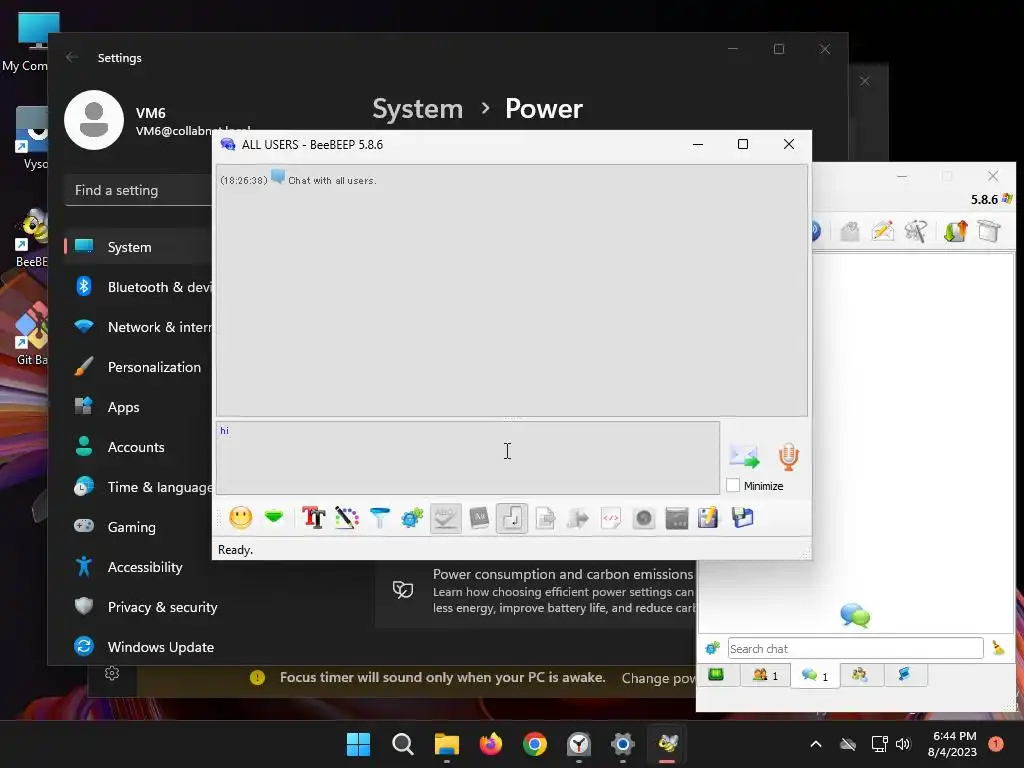Click the VM6 profile avatar in Settings
1024x768 pixels.
(x=94, y=120)
